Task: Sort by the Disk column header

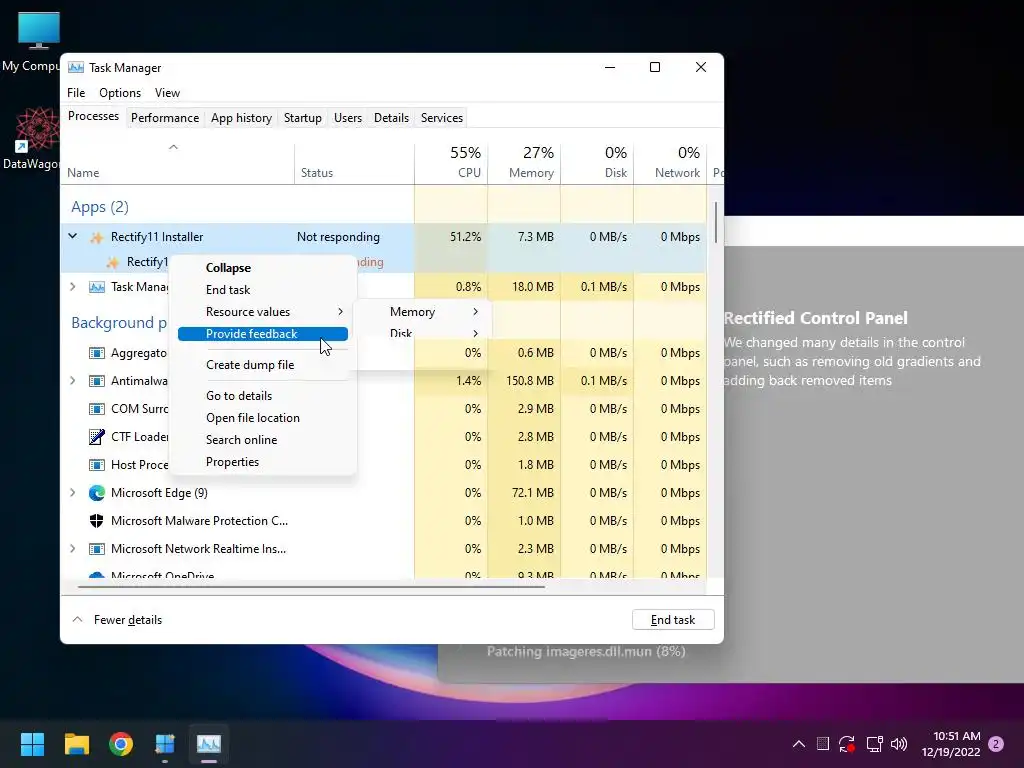Action: pyautogui.click(x=598, y=163)
